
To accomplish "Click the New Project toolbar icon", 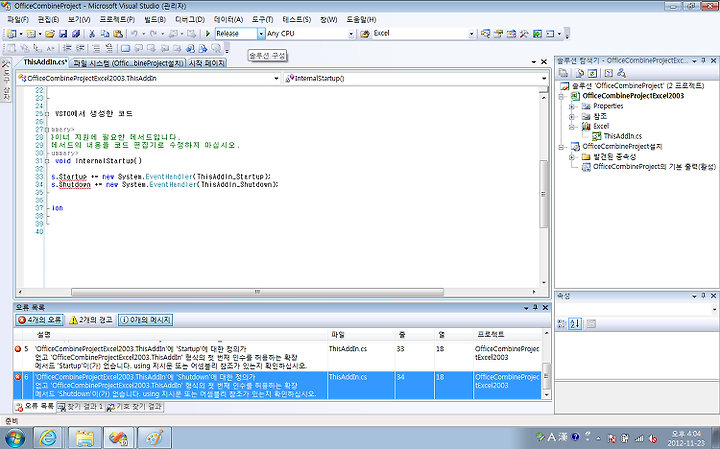I will (x=11, y=34).
